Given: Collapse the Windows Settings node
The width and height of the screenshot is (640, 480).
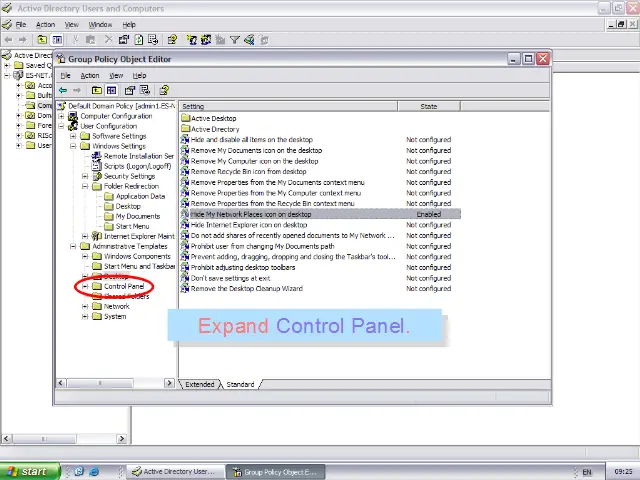Looking at the screenshot, I should click(73, 146).
